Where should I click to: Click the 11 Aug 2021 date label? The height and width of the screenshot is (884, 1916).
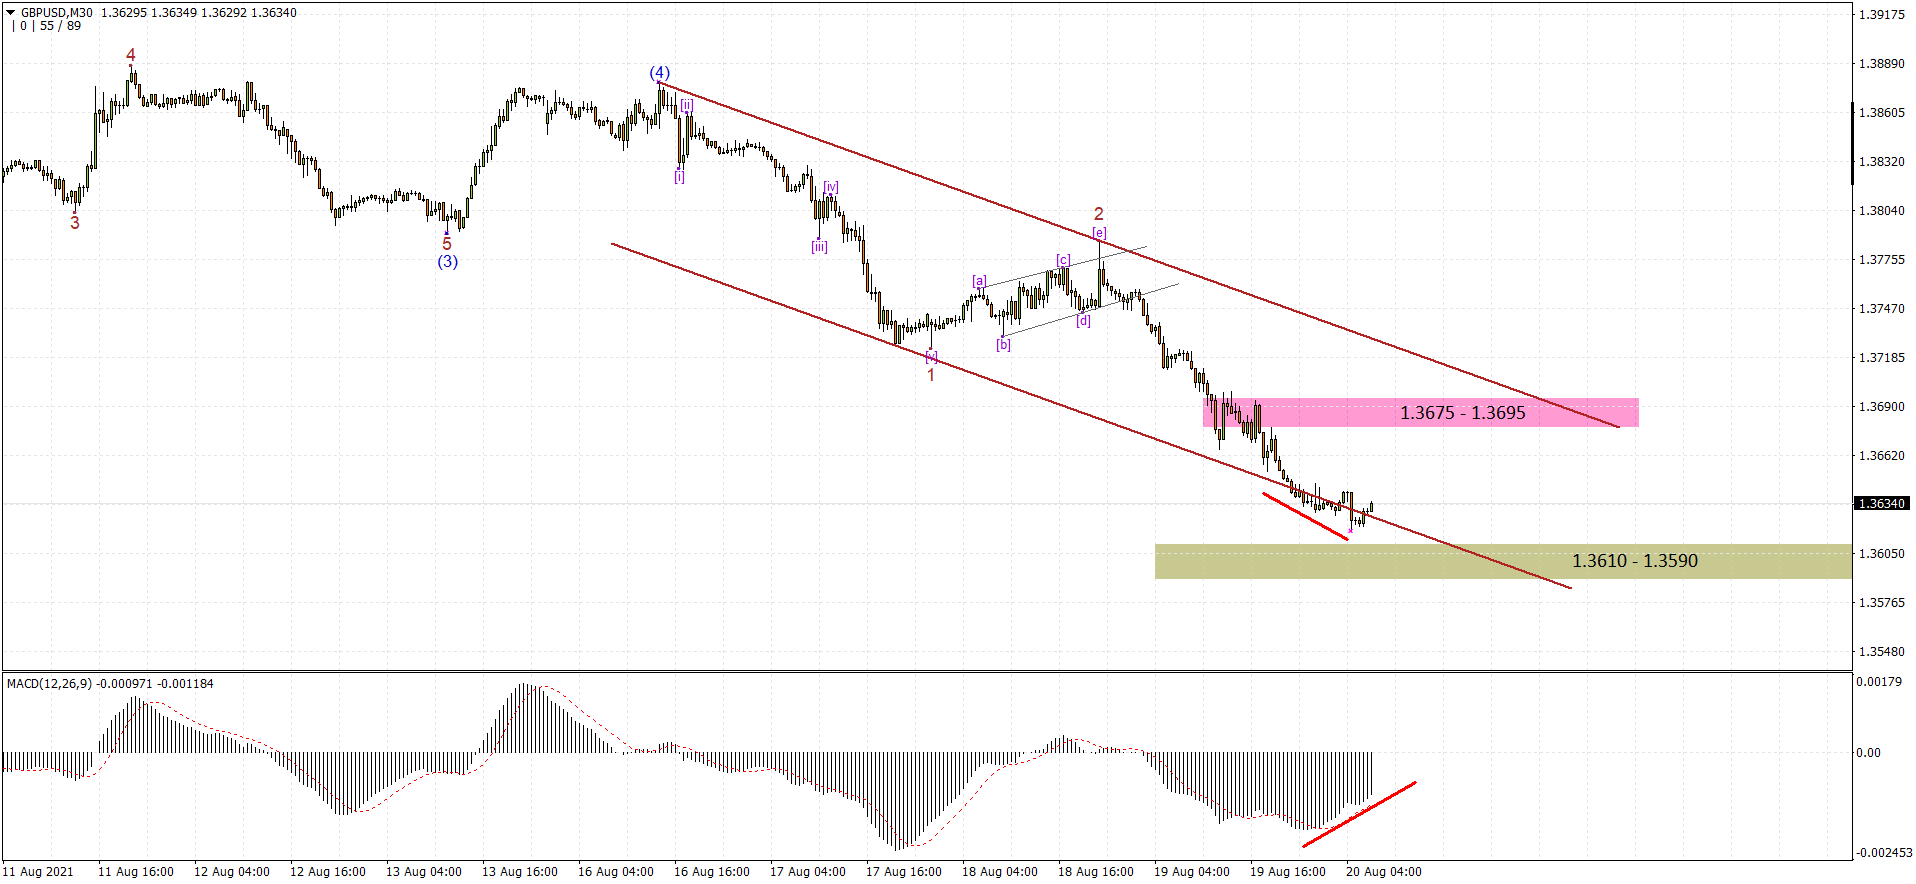pyautogui.click(x=38, y=872)
